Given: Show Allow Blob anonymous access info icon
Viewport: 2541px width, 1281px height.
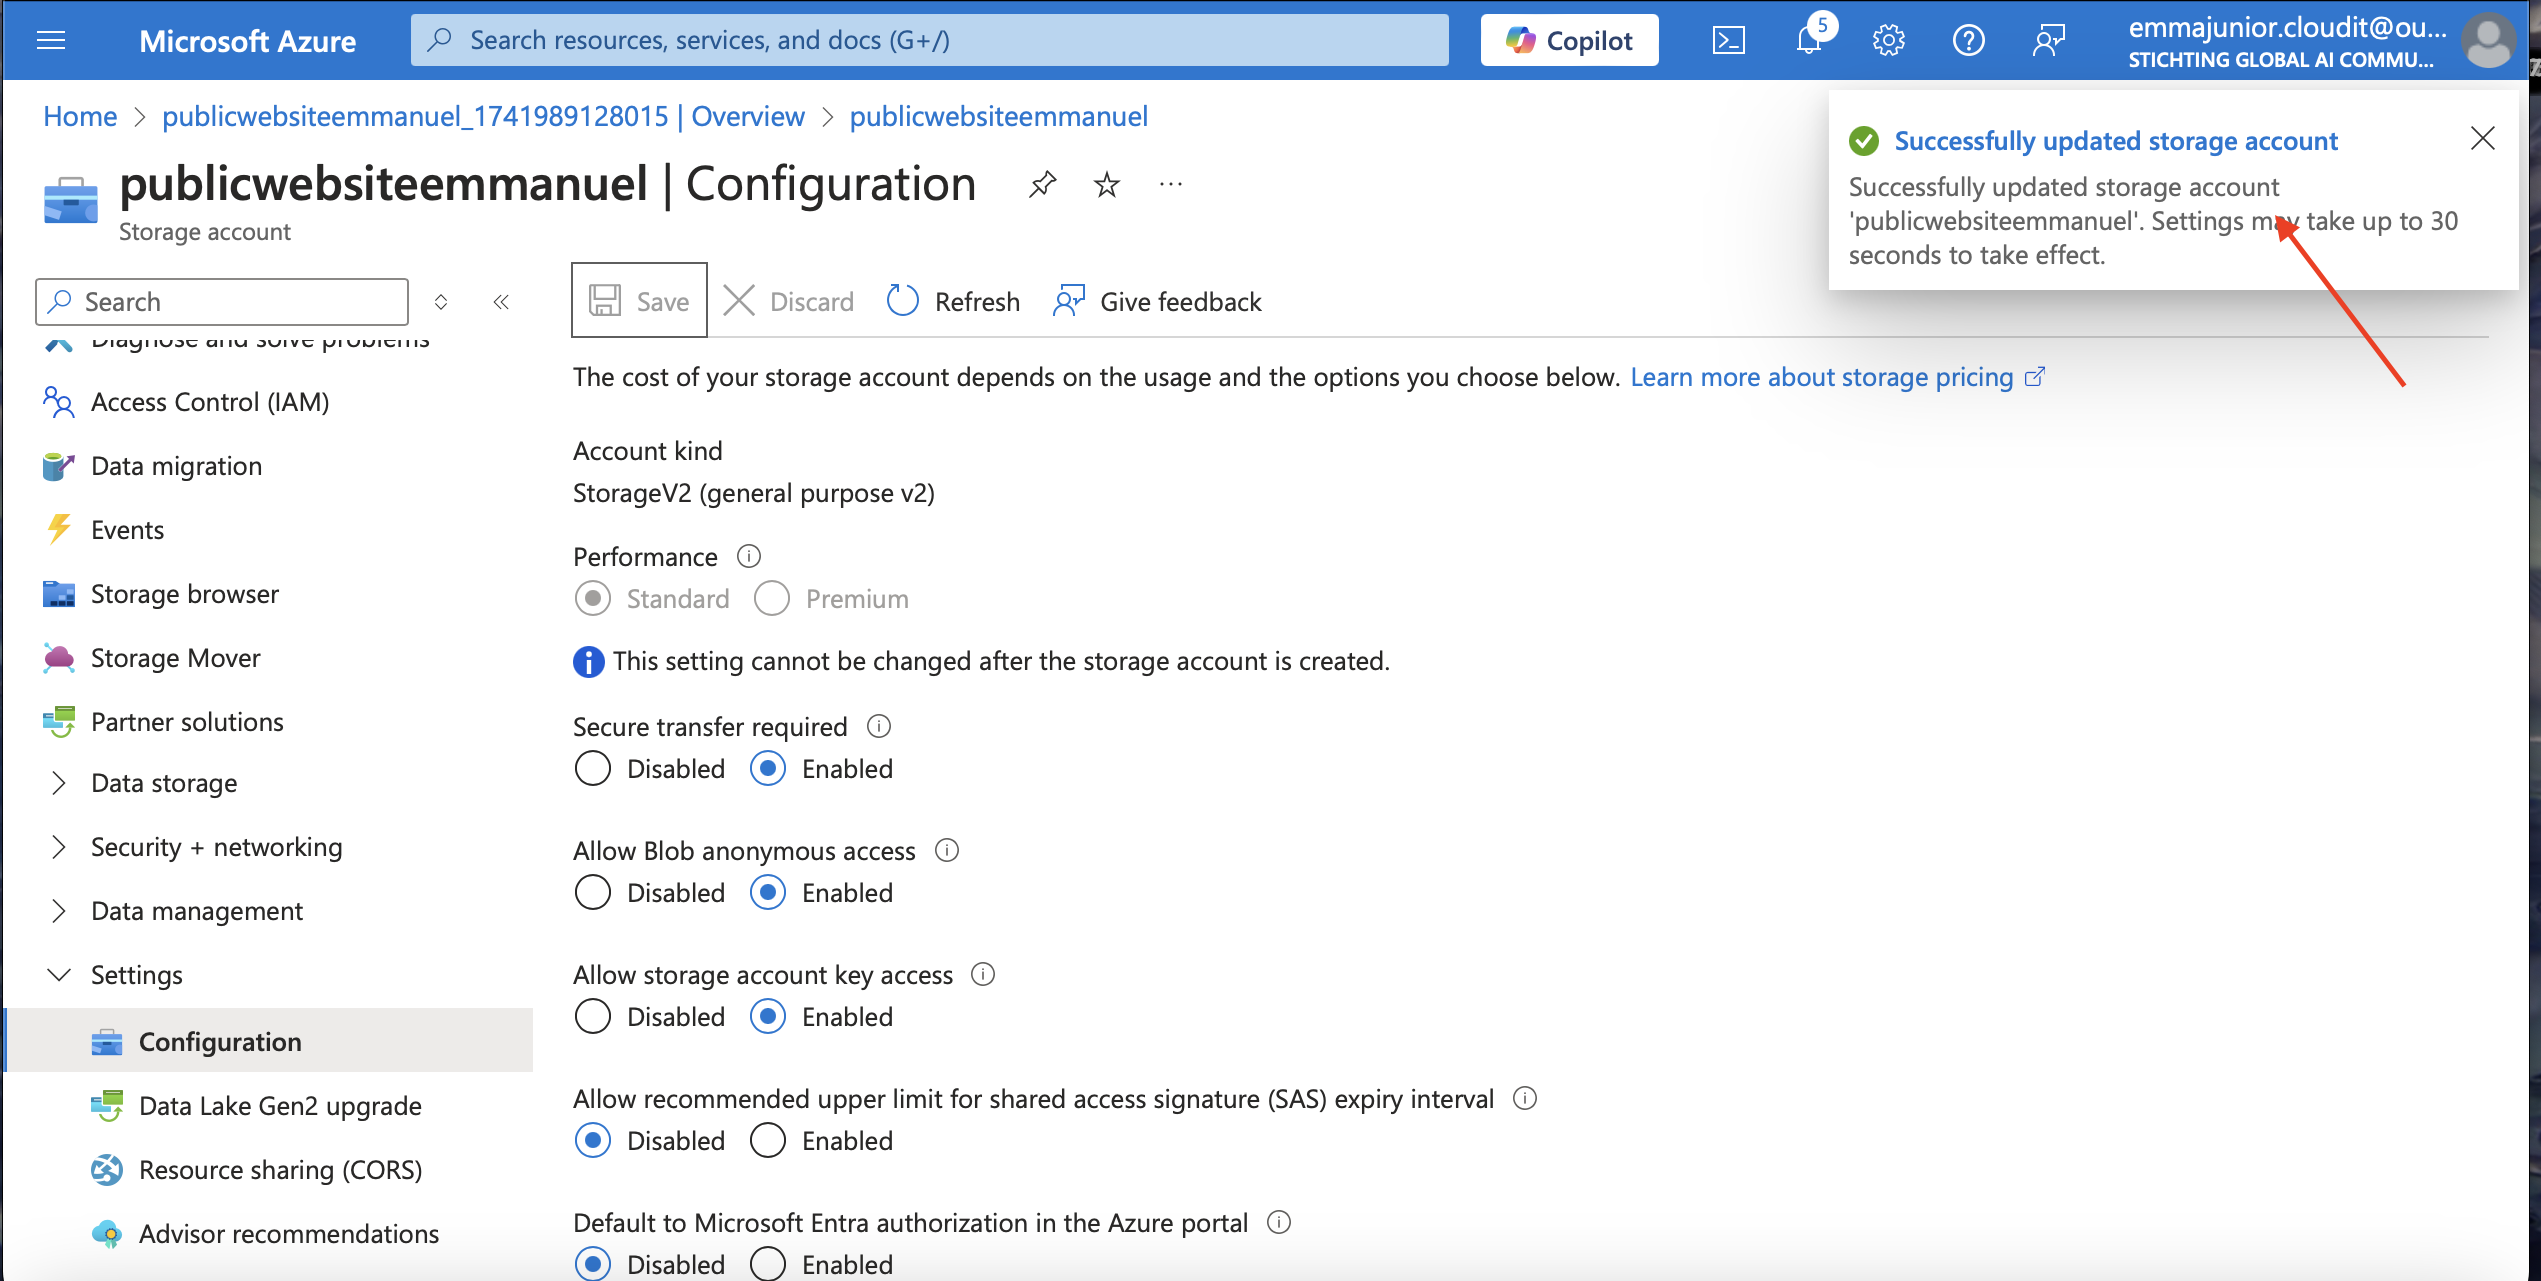Looking at the screenshot, I should (947, 850).
